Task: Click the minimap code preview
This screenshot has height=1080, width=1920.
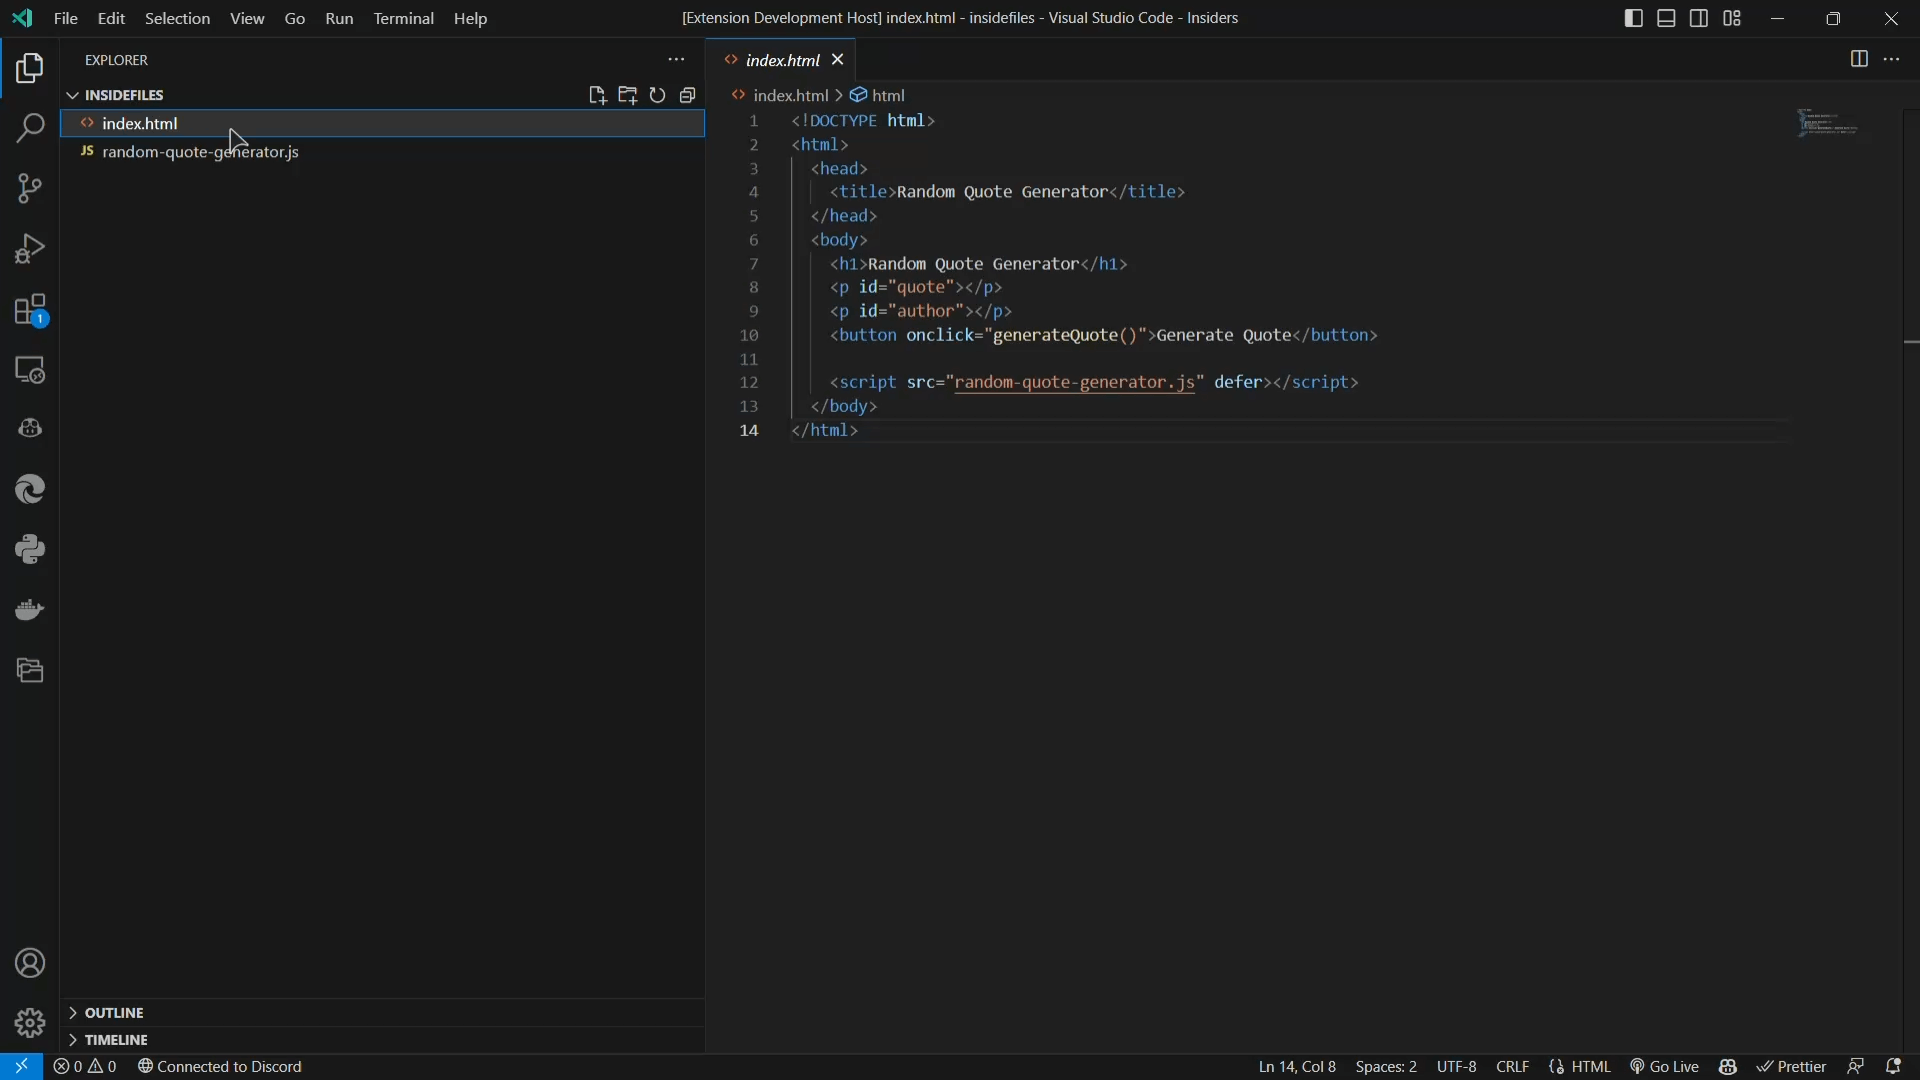Action: pyautogui.click(x=1829, y=125)
